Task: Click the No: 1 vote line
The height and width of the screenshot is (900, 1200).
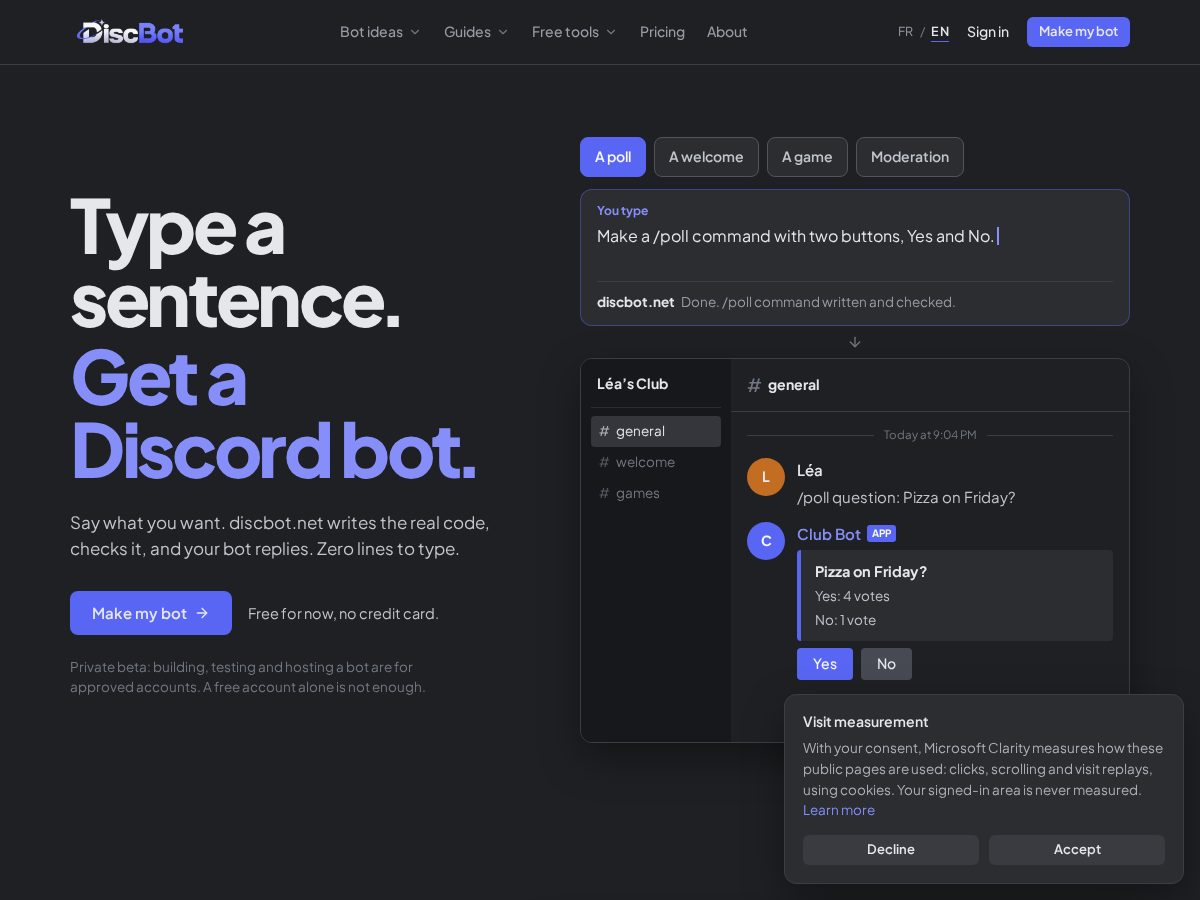Action: click(845, 620)
